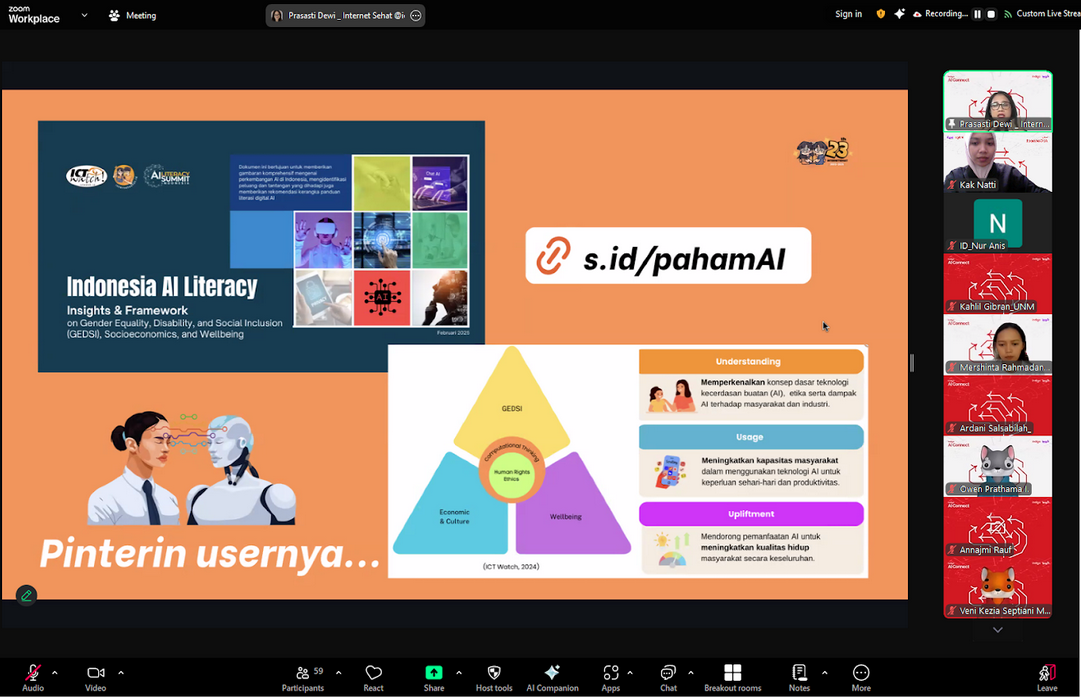The image size is (1081, 697).
Task: Click the Zoom Workplace logo
Action: (x=34, y=14)
